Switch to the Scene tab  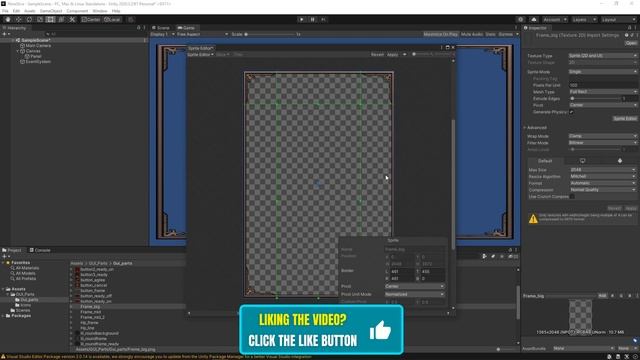161,28
